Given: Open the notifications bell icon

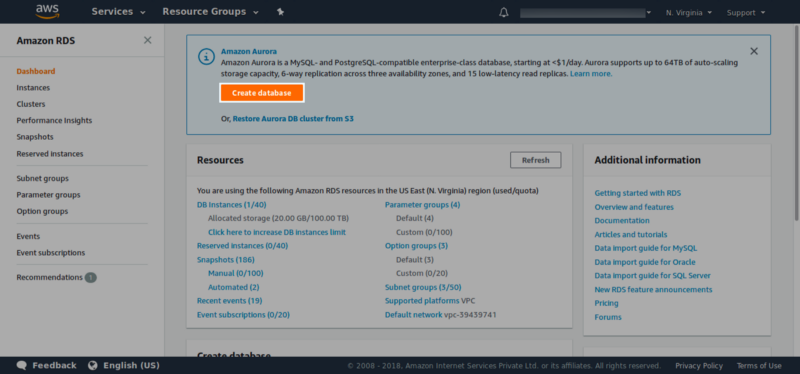Looking at the screenshot, I should [504, 12].
